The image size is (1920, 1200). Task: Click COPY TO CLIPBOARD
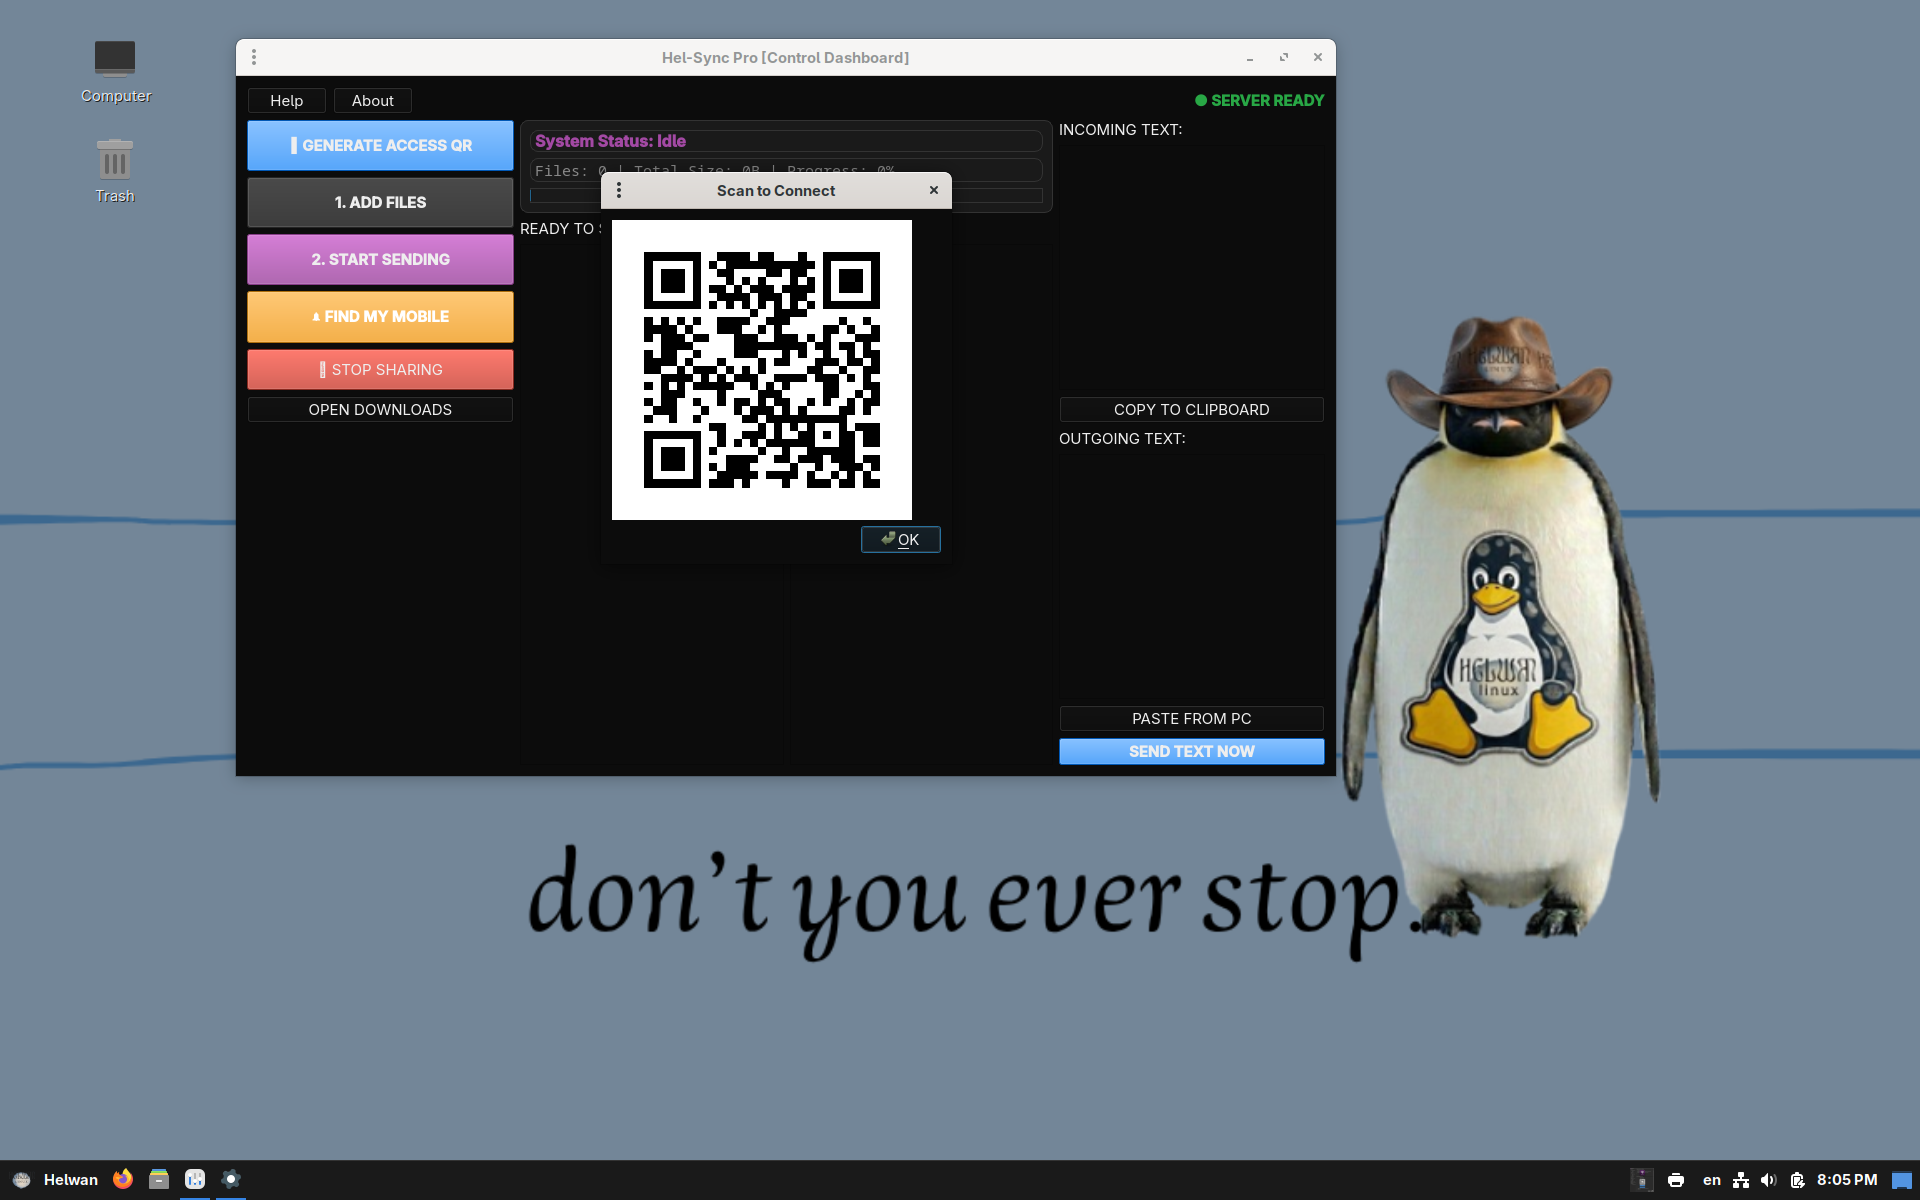tap(1191, 409)
